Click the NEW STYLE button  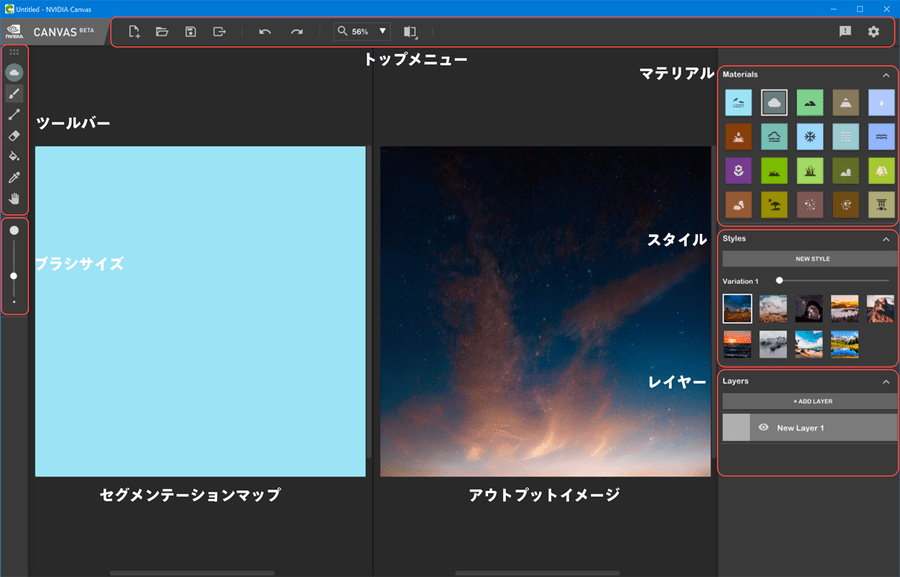tap(811, 259)
